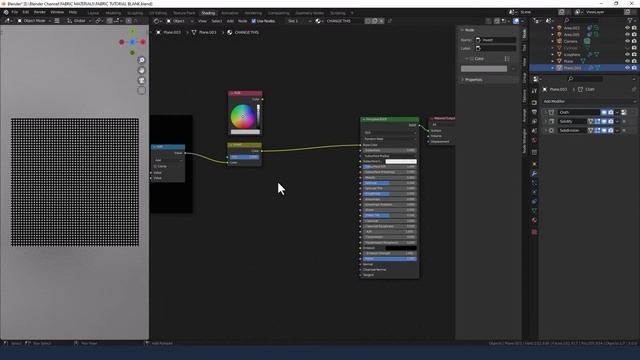Click the Roughness slider on Principled BSDF
Screen dimensions: 640x360
[389, 194]
